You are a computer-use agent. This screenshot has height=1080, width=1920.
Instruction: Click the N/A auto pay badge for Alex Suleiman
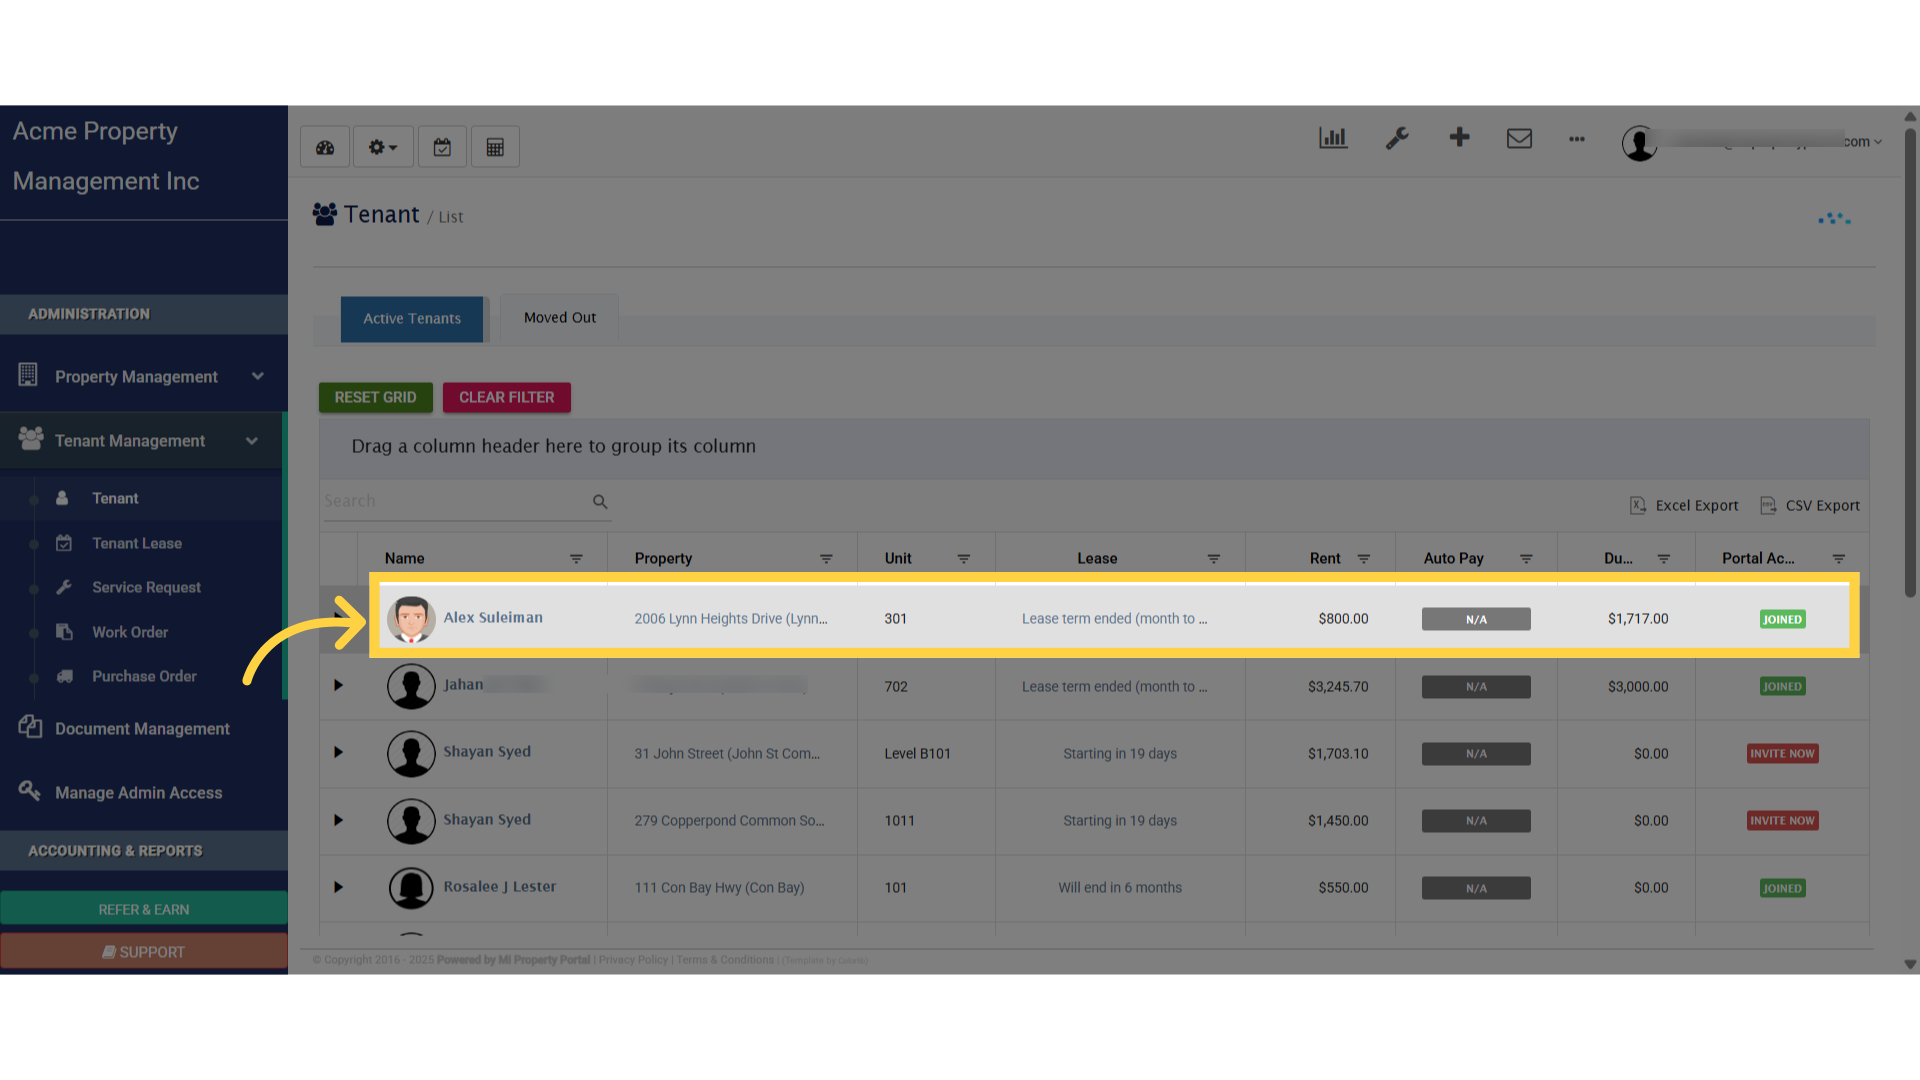click(x=1476, y=620)
